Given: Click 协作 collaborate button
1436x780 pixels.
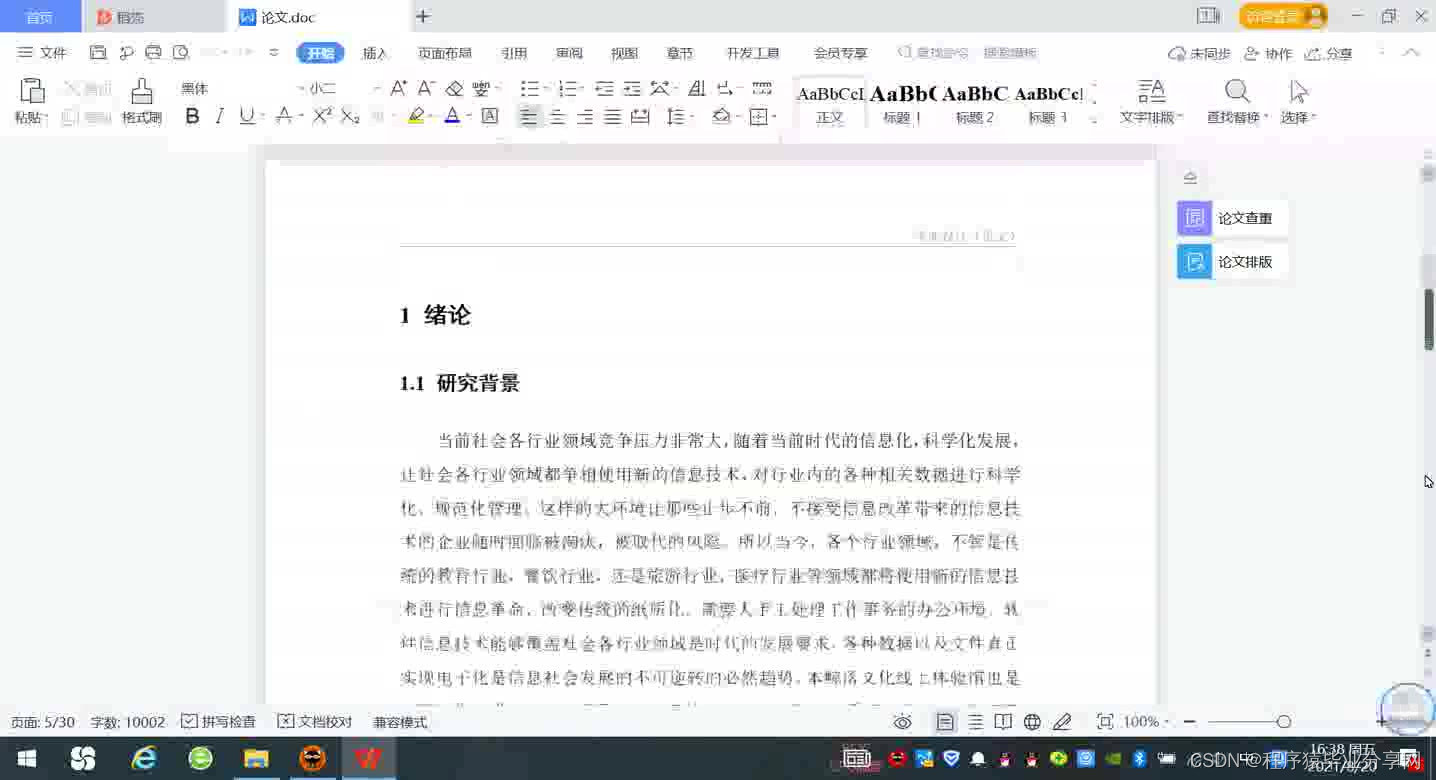Looking at the screenshot, I should (x=1268, y=53).
